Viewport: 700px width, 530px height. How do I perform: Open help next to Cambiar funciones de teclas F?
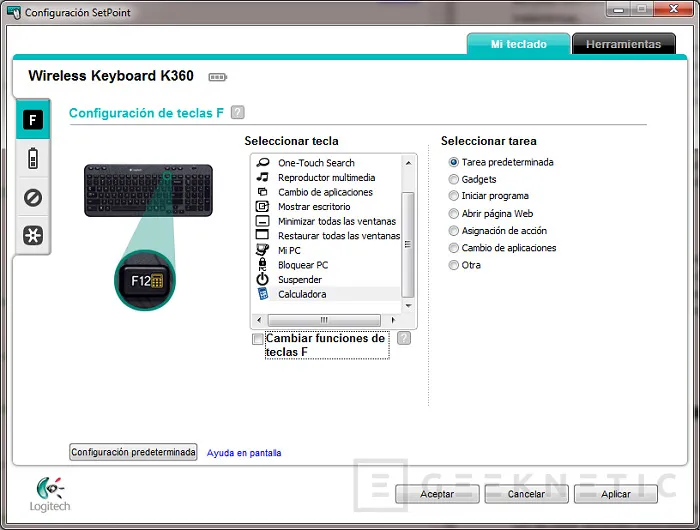pyautogui.click(x=404, y=338)
